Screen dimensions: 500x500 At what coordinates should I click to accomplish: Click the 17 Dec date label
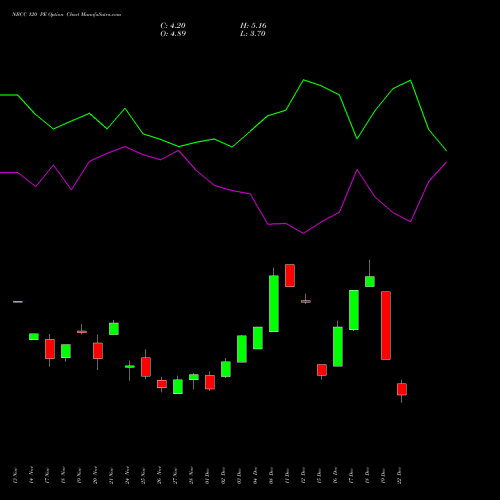(x=351, y=475)
